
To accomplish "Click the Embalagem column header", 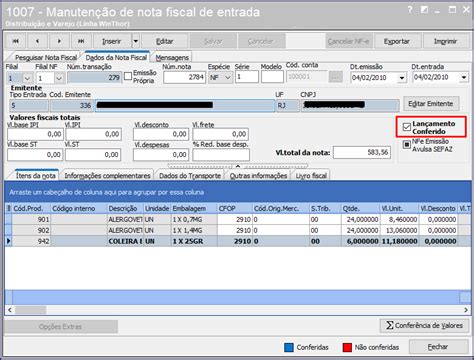I will point(194,208).
